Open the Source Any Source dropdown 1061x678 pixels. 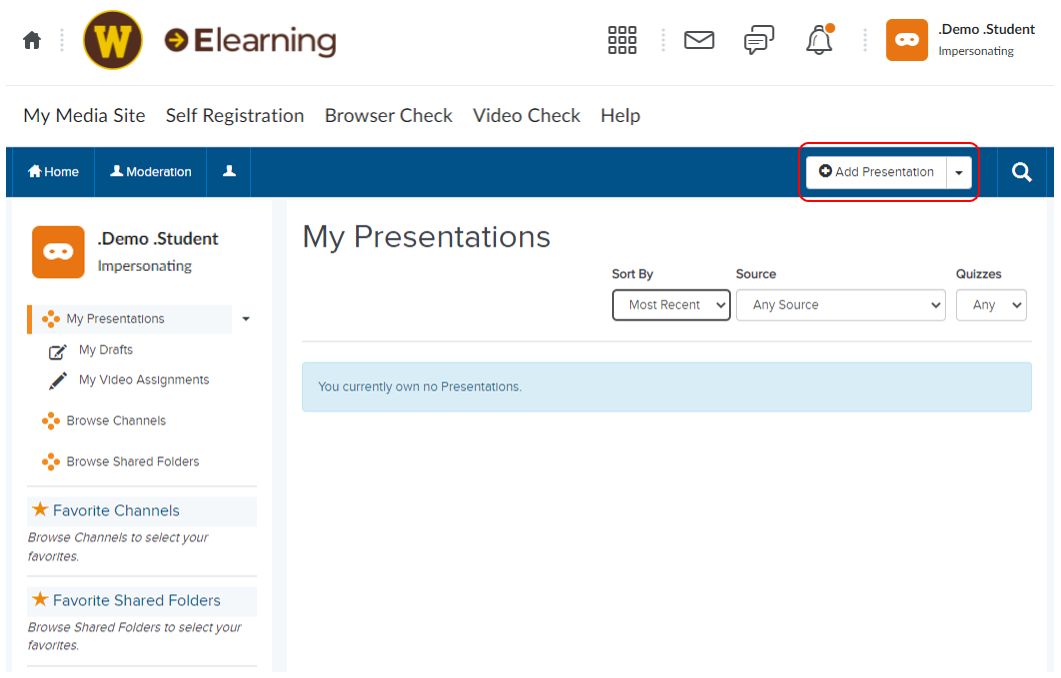click(x=839, y=305)
